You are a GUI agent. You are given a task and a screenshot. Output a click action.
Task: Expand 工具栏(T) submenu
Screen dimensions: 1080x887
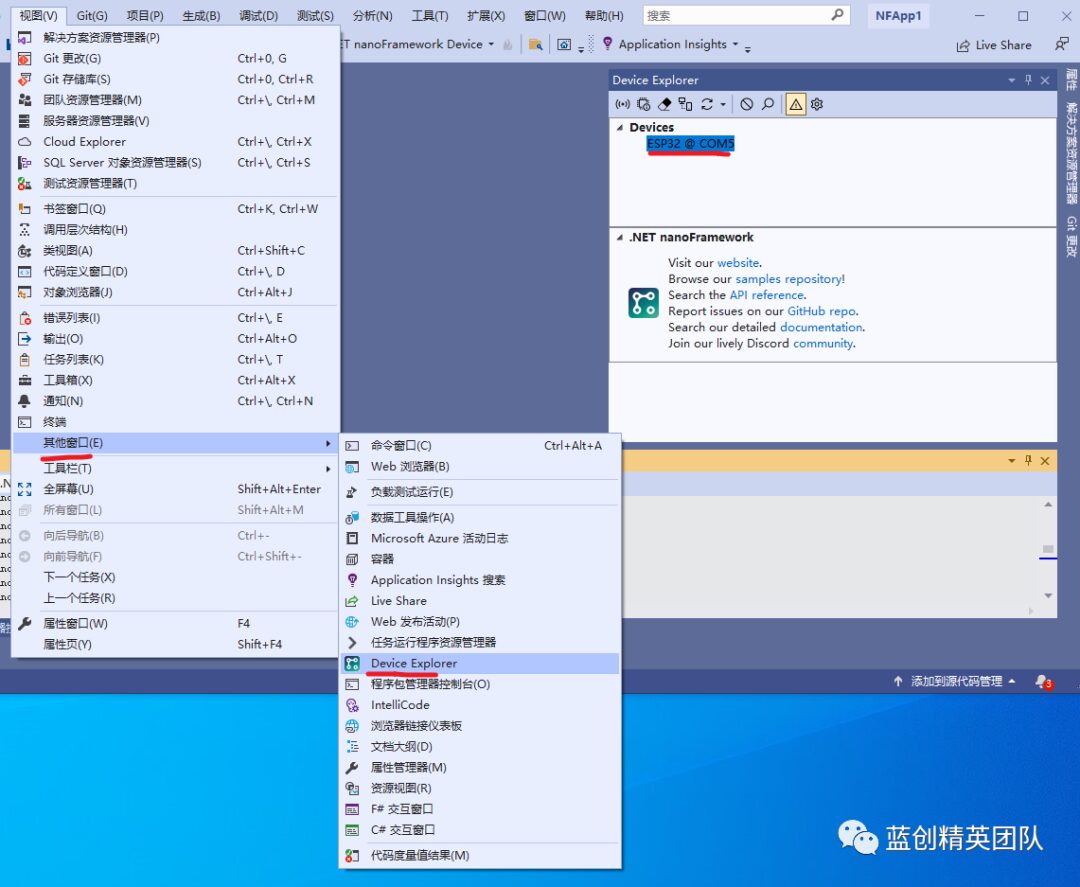176,468
